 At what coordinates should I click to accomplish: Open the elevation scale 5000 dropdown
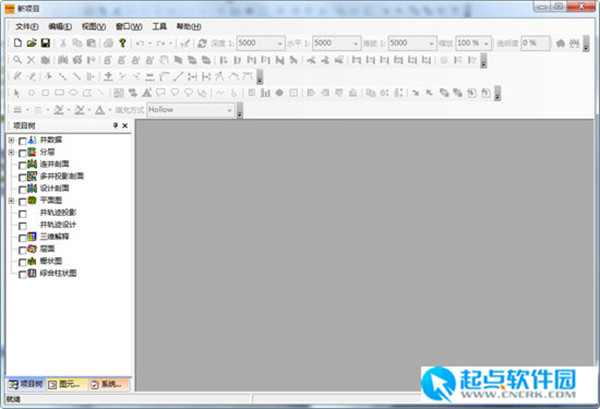pos(431,44)
